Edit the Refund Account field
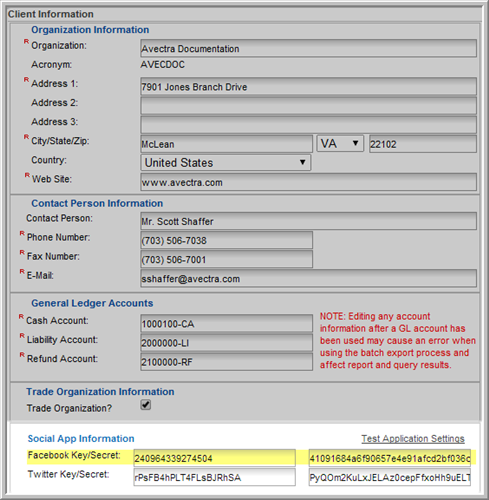The height and width of the screenshot is (500, 489). (x=226, y=362)
